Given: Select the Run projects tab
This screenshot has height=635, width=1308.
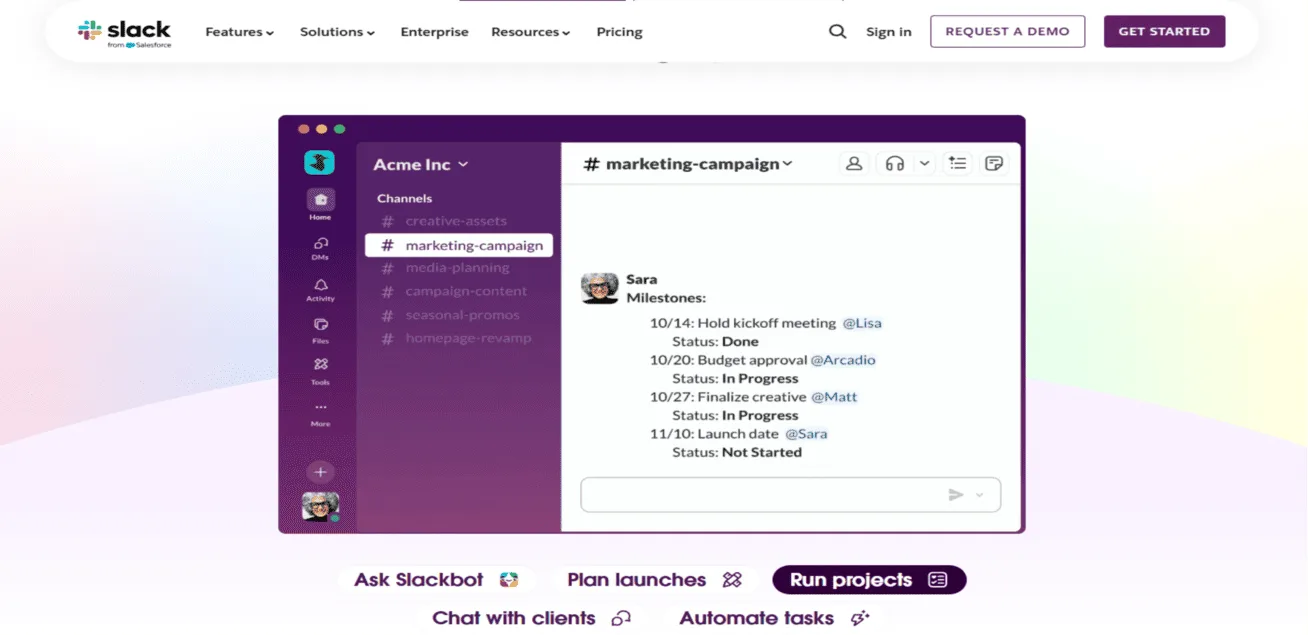Looking at the screenshot, I should tap(869, 580).
